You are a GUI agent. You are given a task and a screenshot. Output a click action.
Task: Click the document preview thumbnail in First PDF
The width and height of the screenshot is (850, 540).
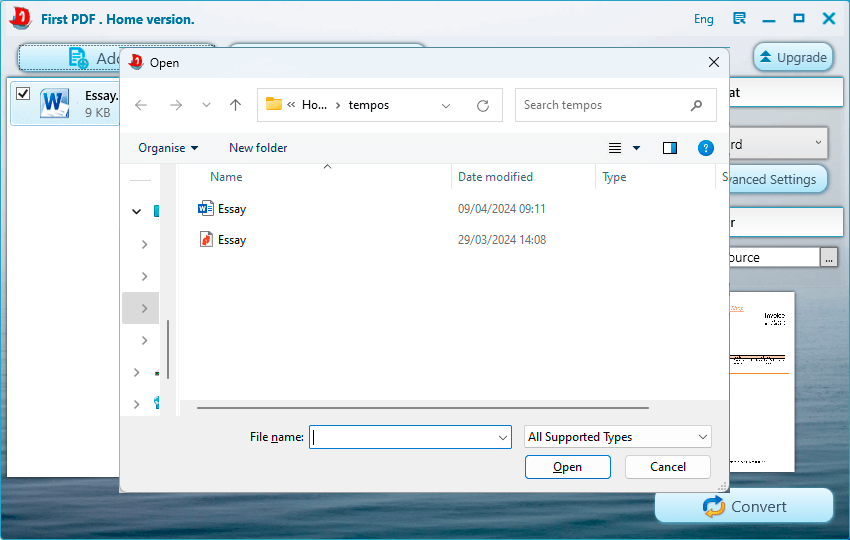(762, 382)
